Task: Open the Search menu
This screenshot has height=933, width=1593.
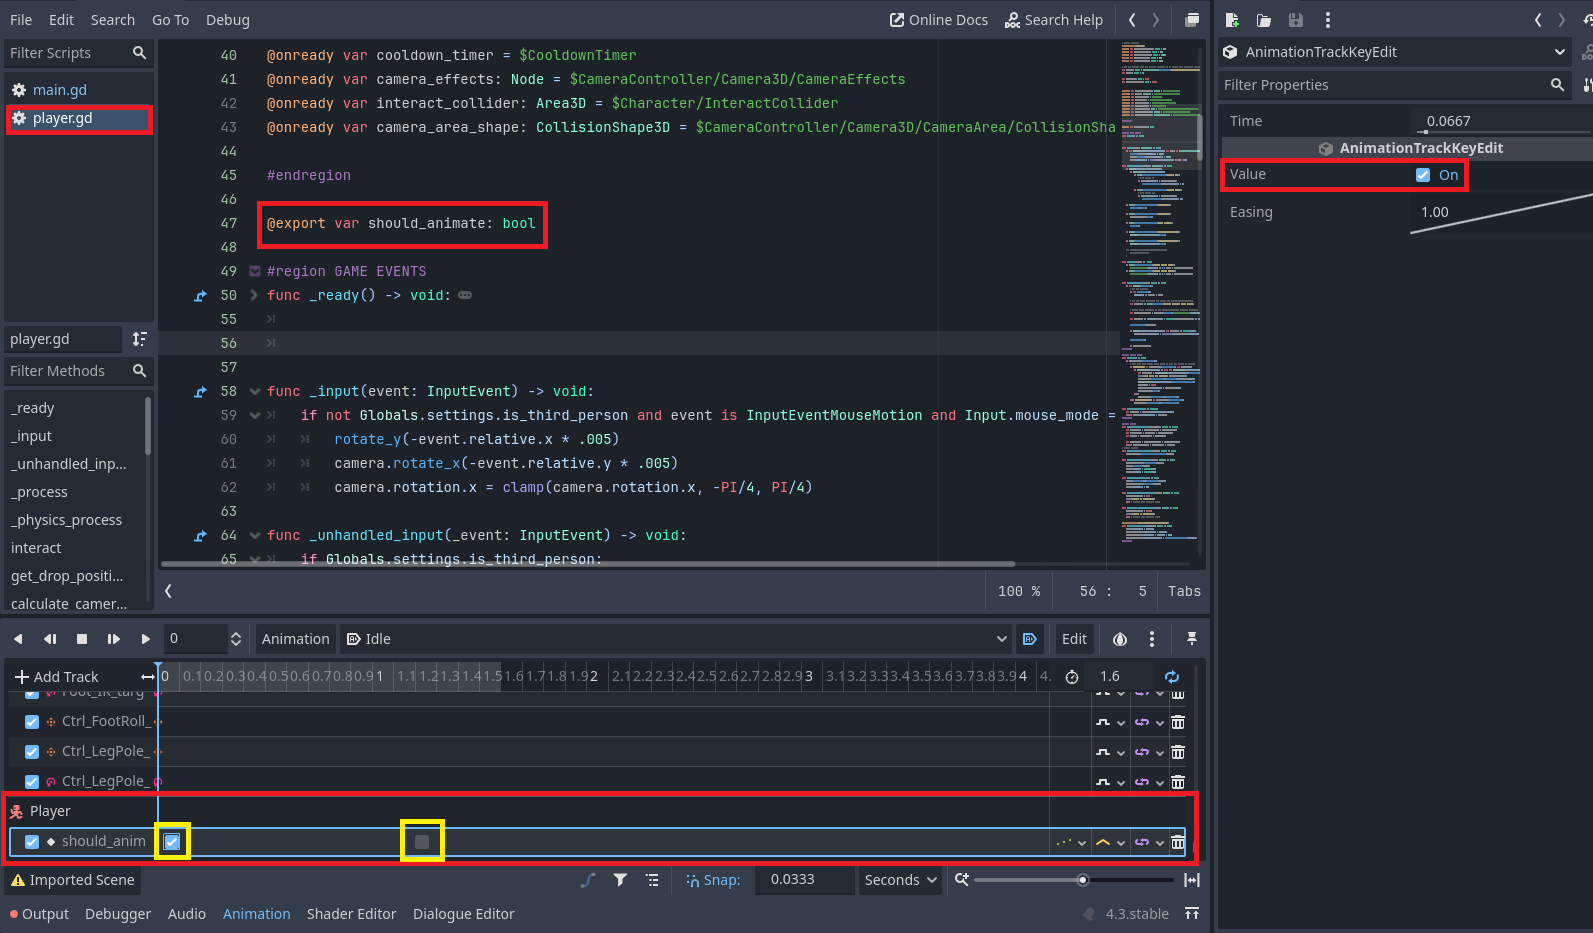Action: click(x=112, y=20)
